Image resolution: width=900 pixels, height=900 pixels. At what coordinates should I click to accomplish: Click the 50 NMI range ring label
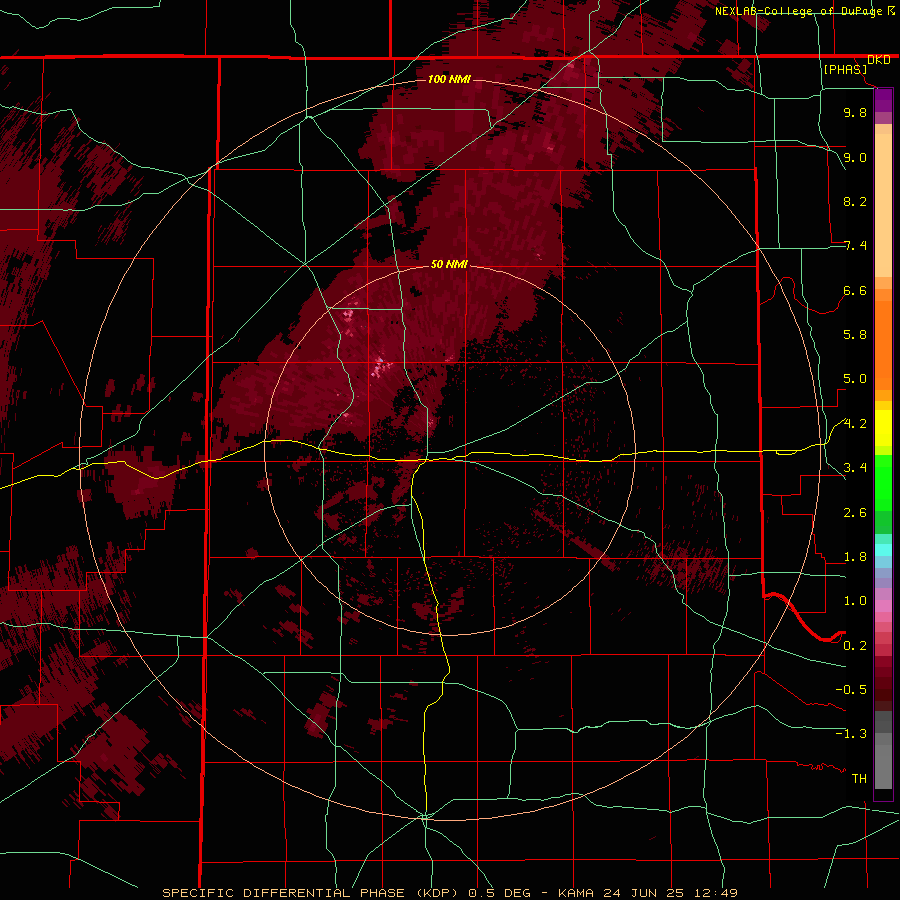(x=449, y=264)
